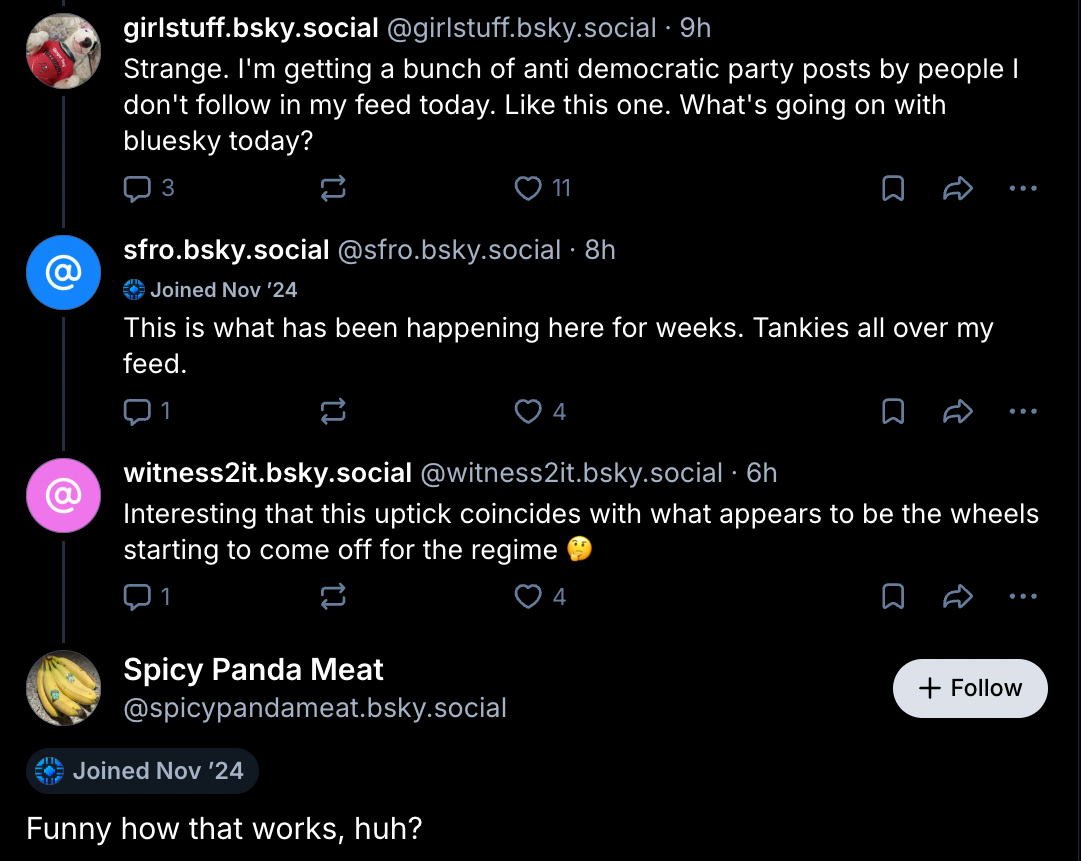Share girlstuff's post
The height and width of the screenshot is (861, 1081).
[x=958, y=188]
